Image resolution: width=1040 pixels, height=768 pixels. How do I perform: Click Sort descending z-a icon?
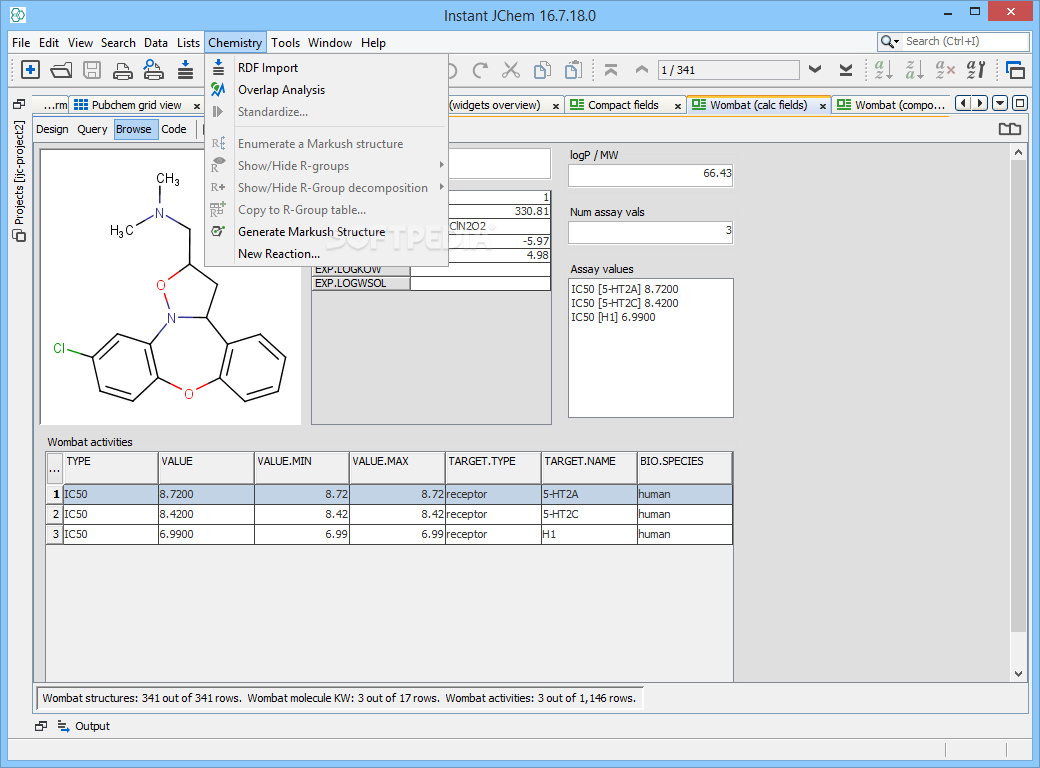(915, 70)
